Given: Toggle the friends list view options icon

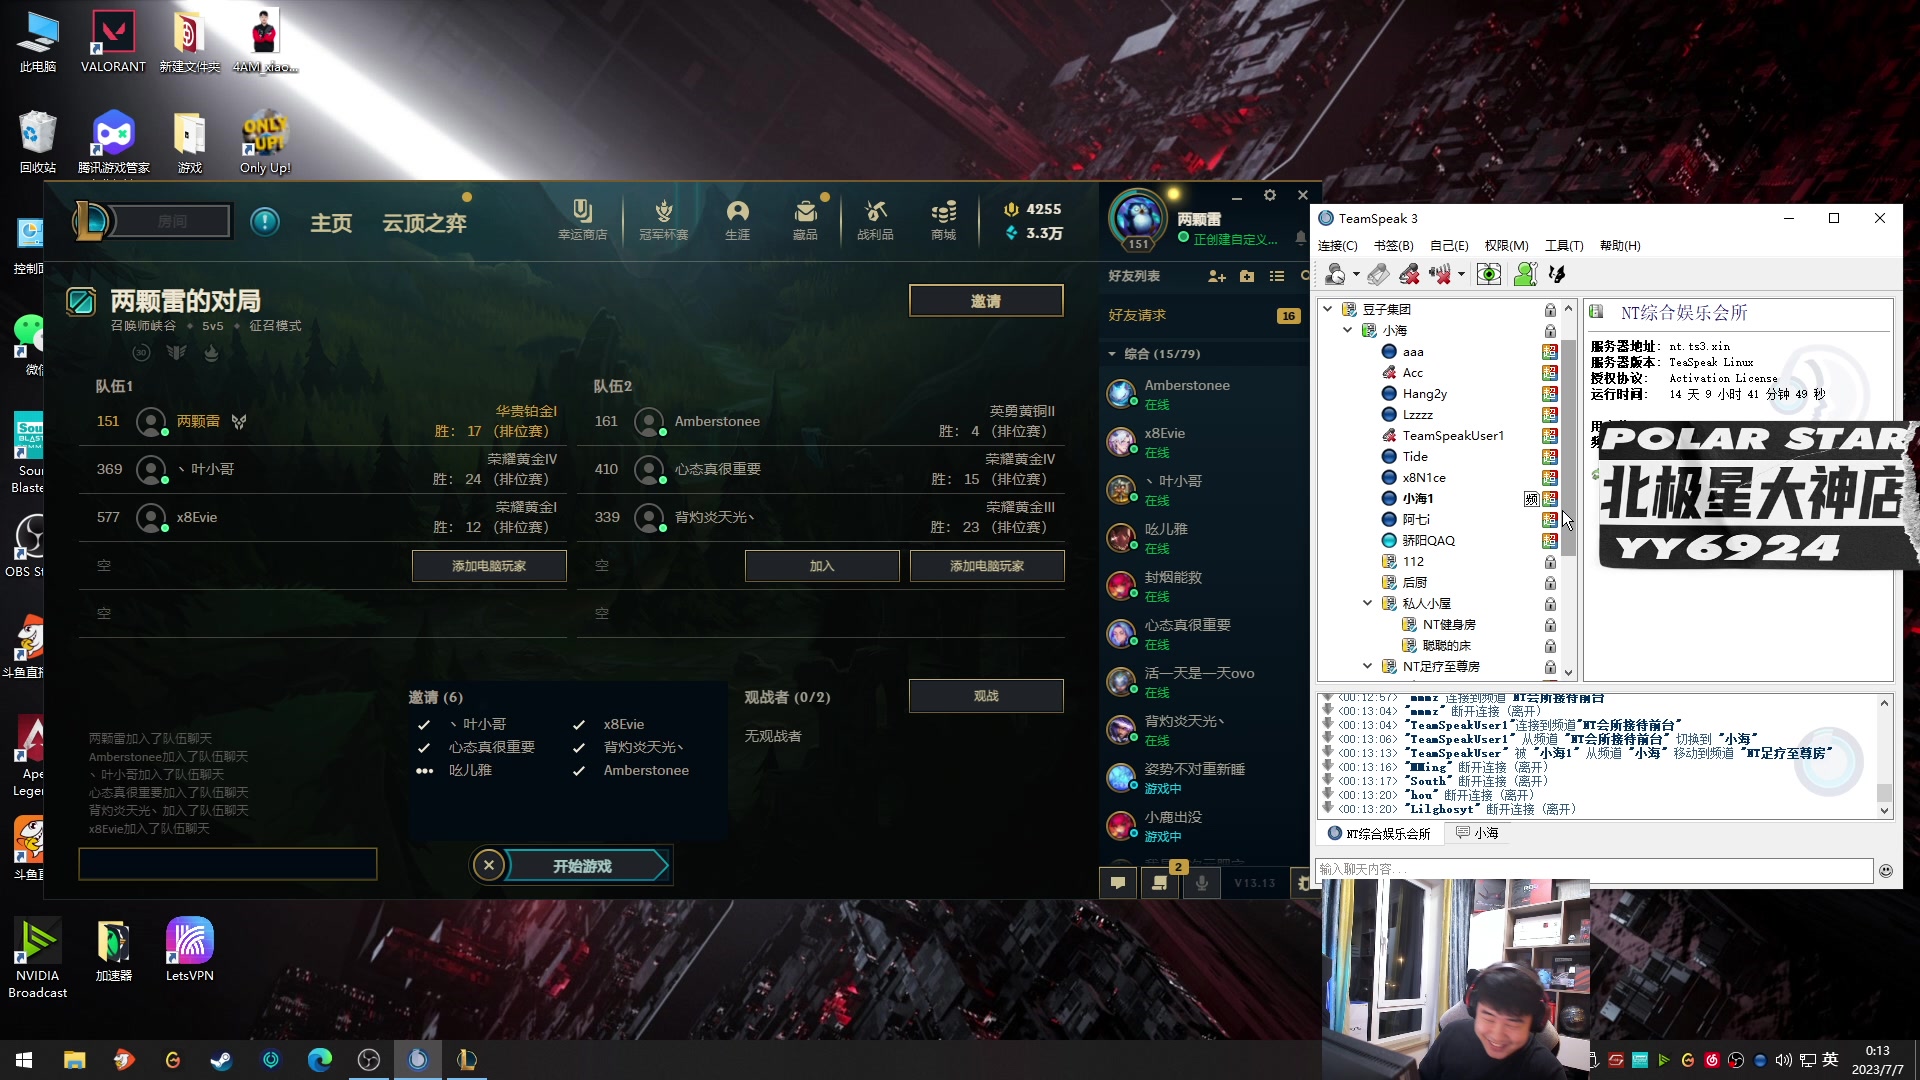Looking at the screenshot, I should [1277, 276].
